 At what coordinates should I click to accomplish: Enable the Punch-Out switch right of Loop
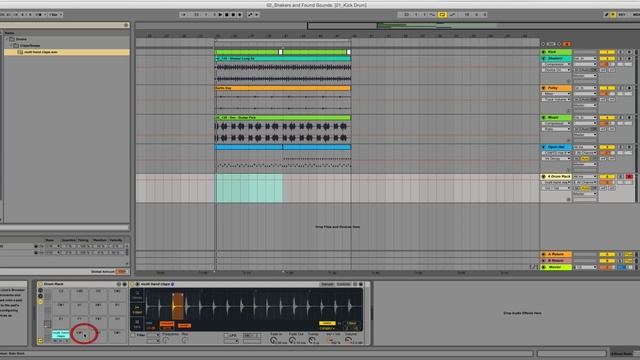(452, 15)
